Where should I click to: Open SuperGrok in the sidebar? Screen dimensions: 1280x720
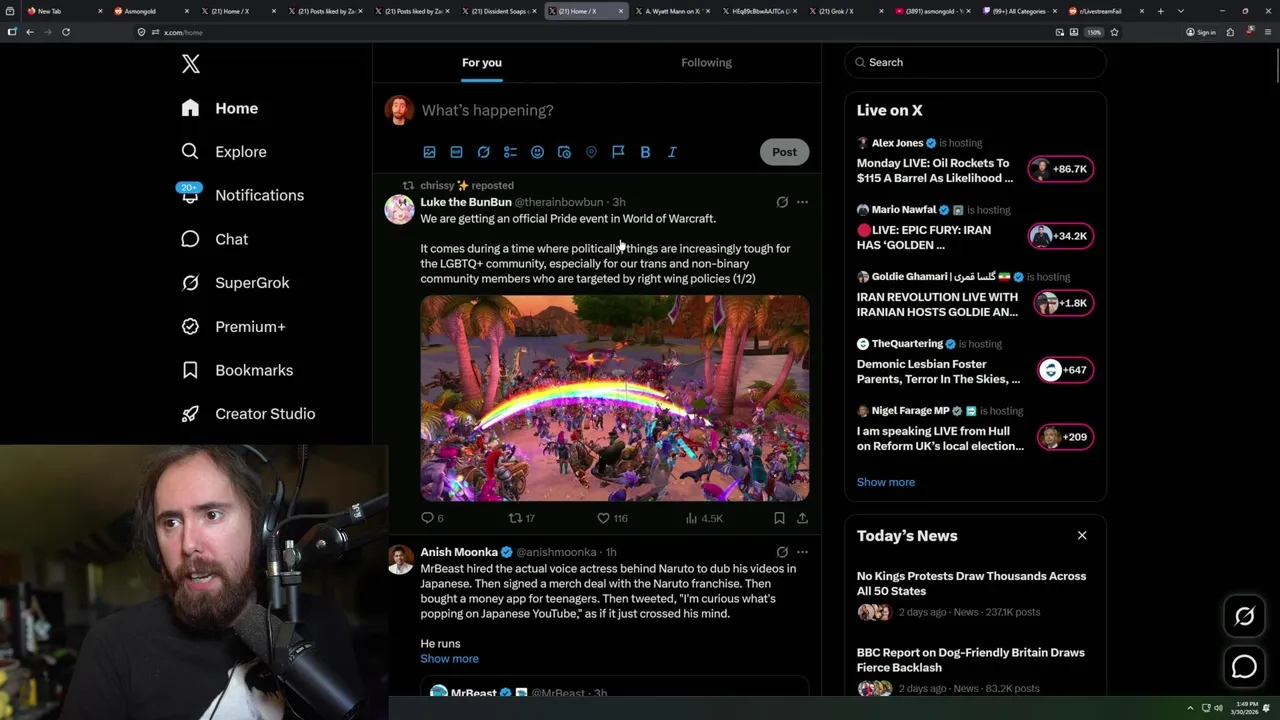[x=235, y=283]
